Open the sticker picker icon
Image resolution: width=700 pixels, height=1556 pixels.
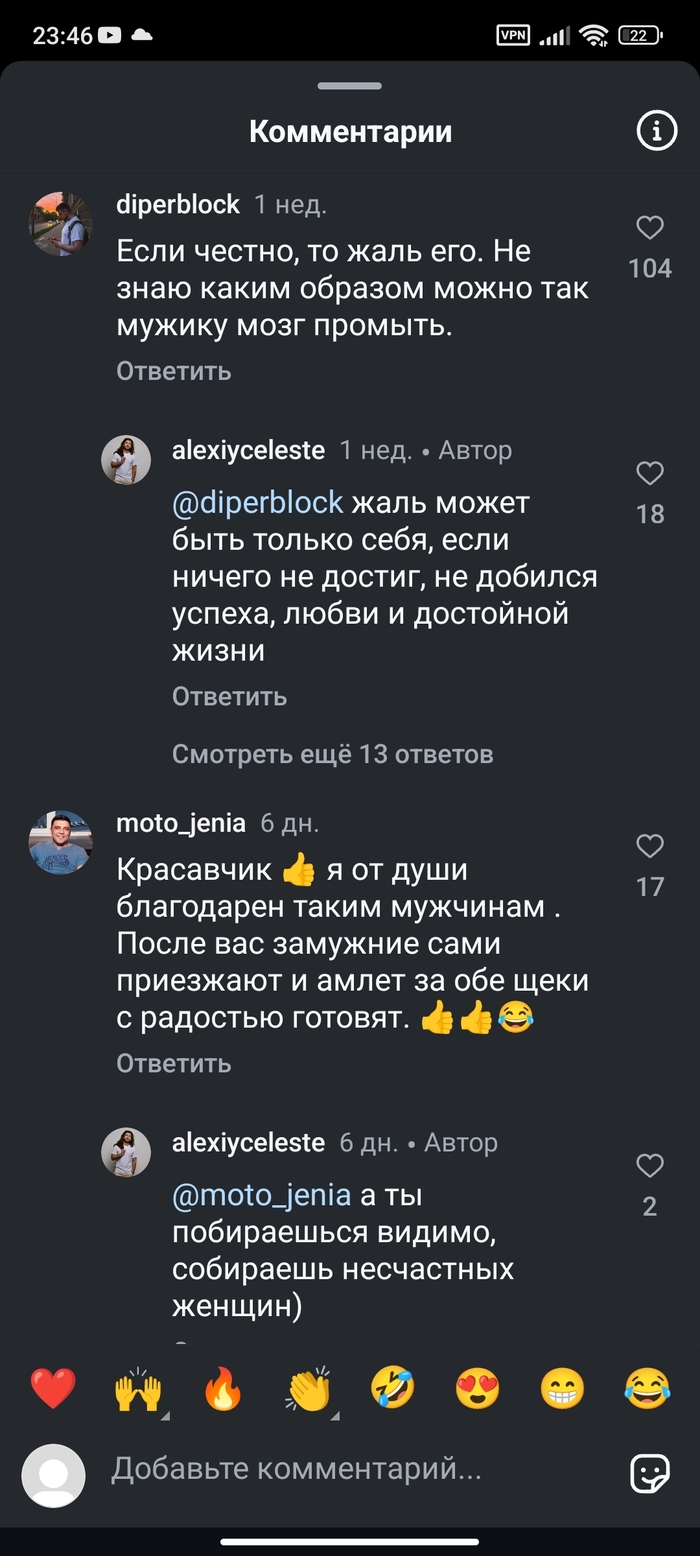(649, 1472)
